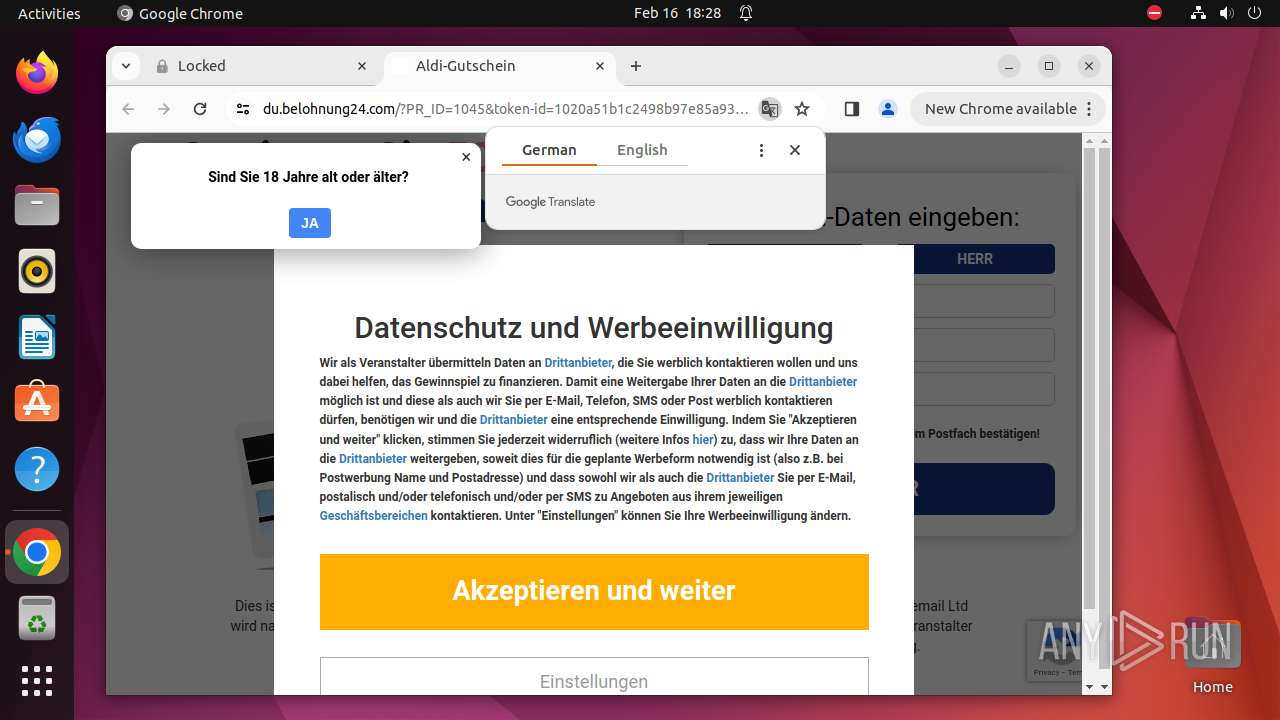Viewport: 1280px width, 720px height.
Task: Close the Google Translate popup
Action: click(x=795, y=150)
